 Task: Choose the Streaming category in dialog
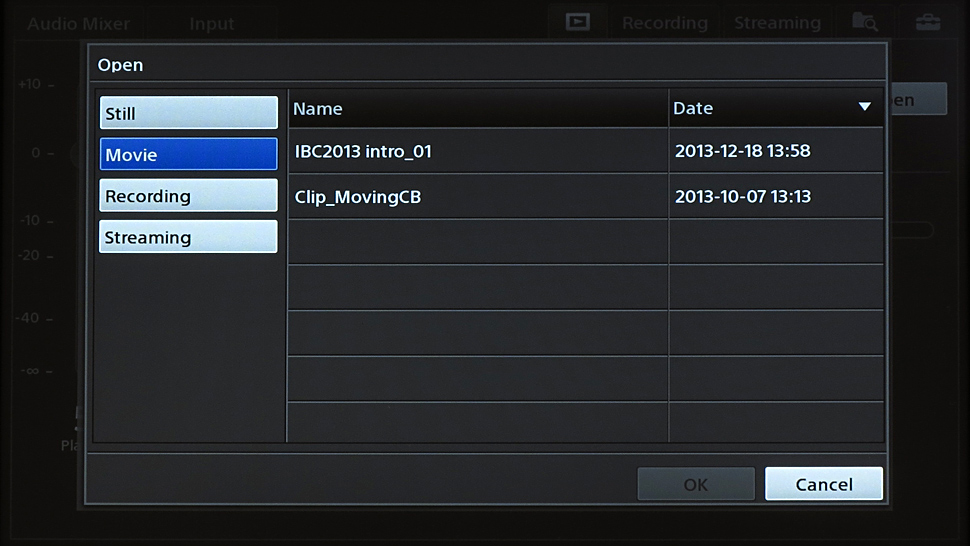point(188,237)
